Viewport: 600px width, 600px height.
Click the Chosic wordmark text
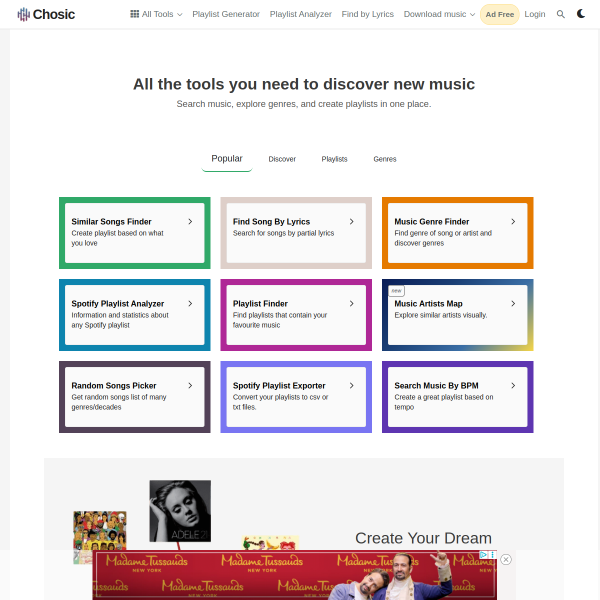click(54, 14)
